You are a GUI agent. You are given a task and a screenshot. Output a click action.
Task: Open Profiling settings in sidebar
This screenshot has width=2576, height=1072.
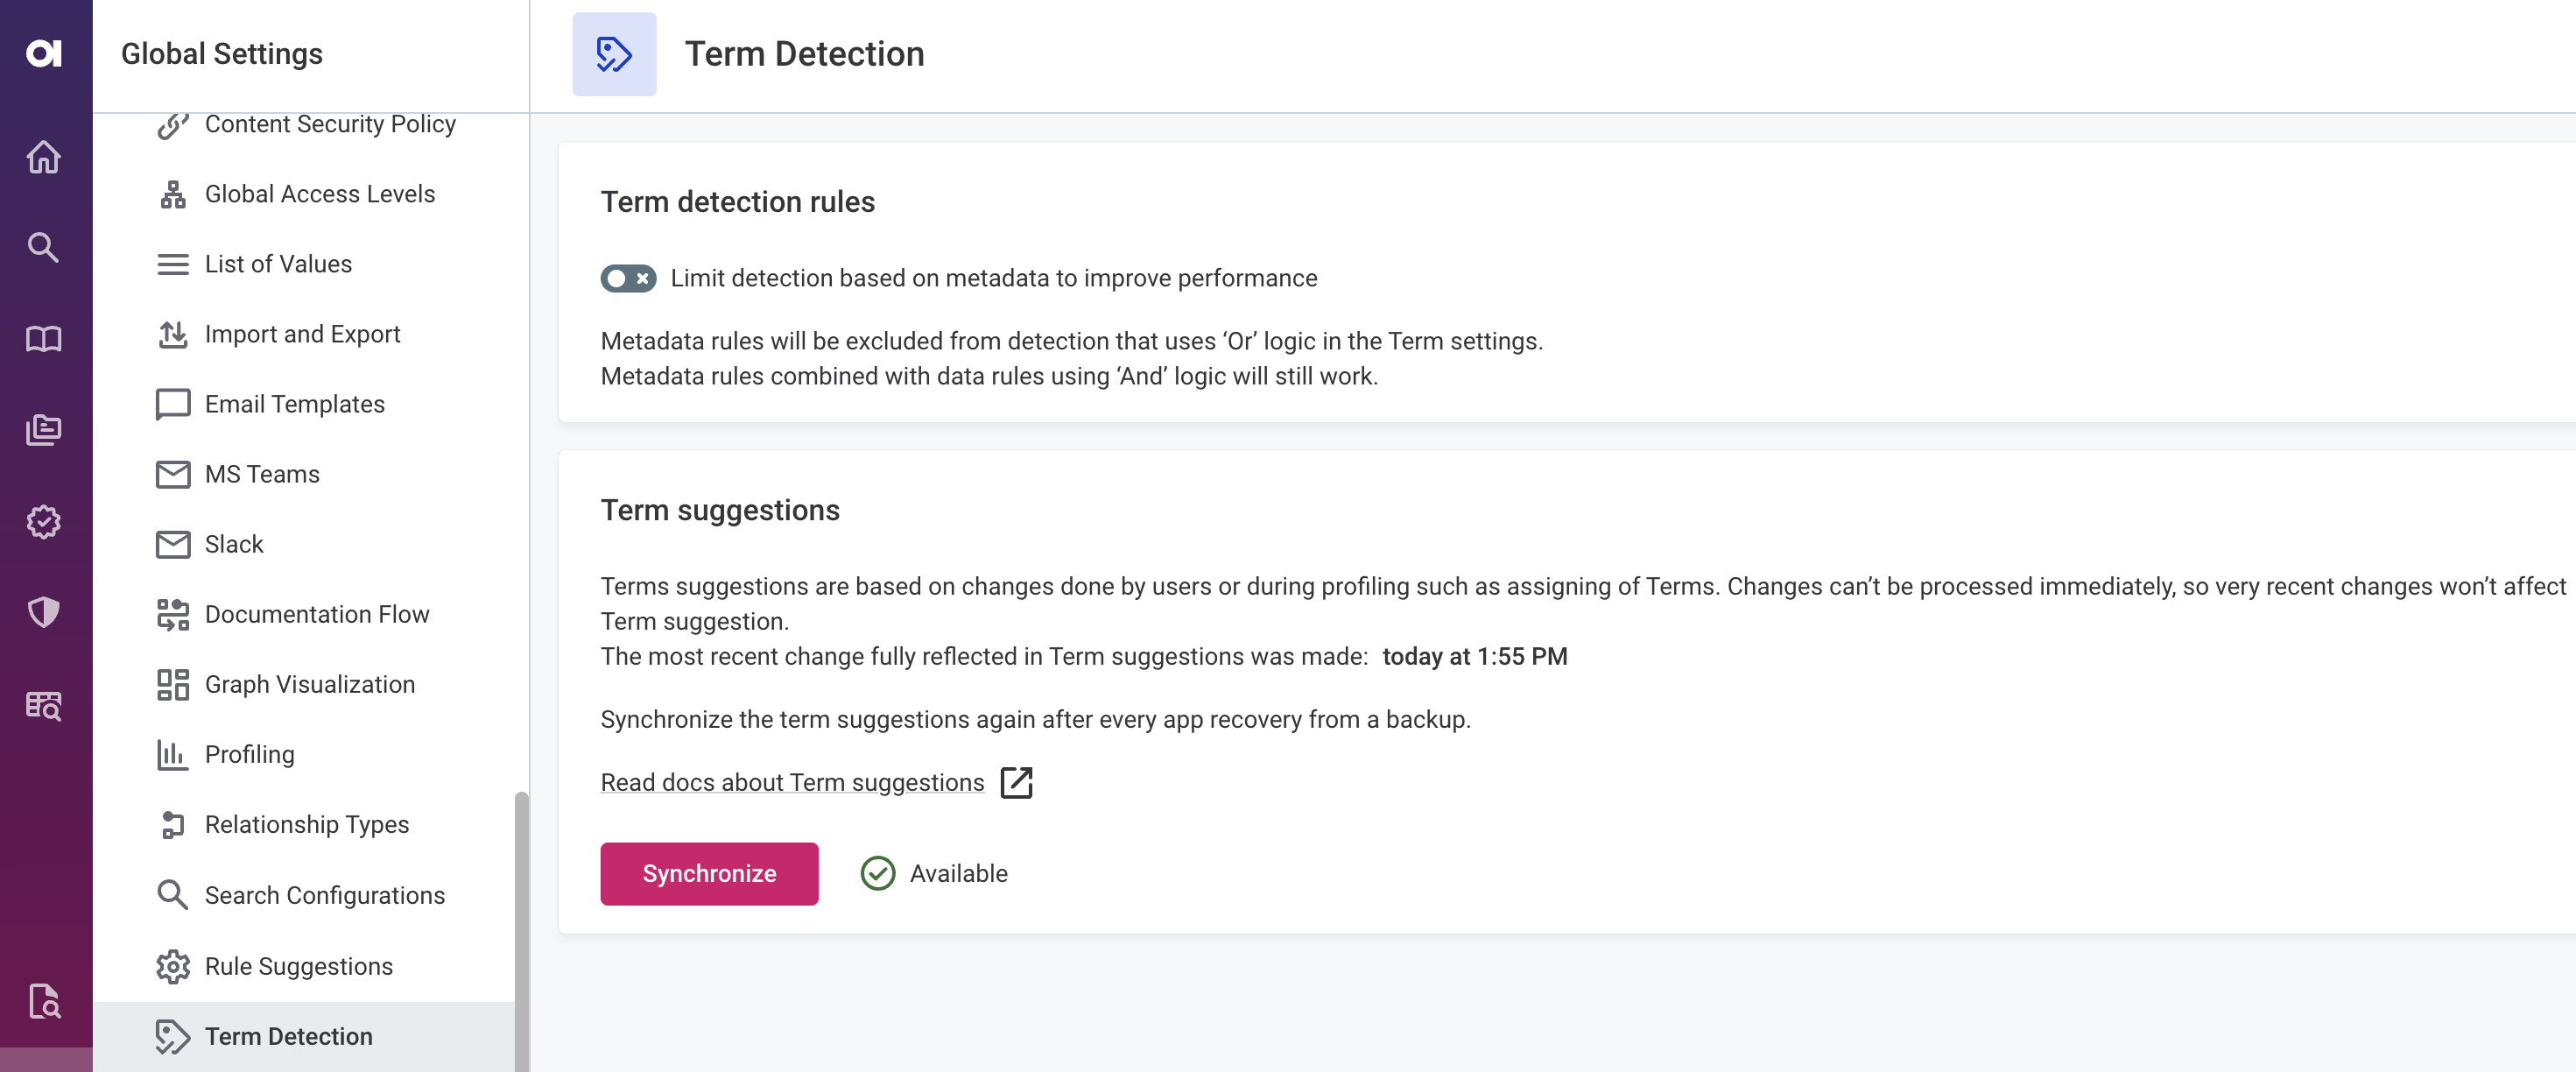point(249,754)
